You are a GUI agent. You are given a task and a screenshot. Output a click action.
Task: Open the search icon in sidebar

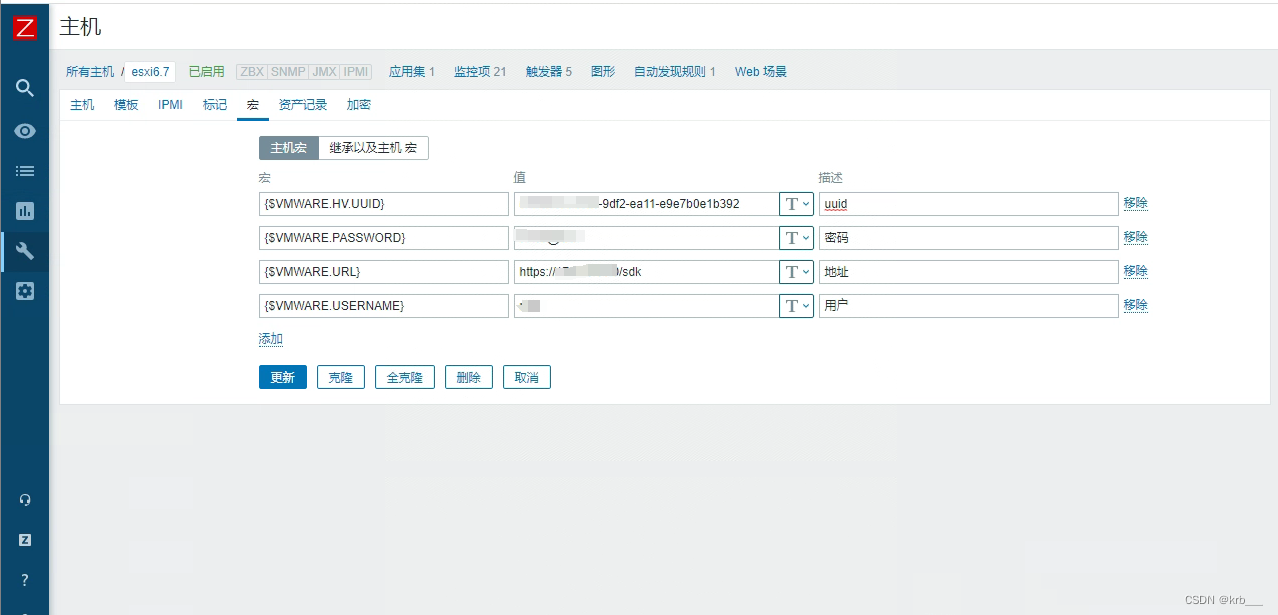[25, 87]
